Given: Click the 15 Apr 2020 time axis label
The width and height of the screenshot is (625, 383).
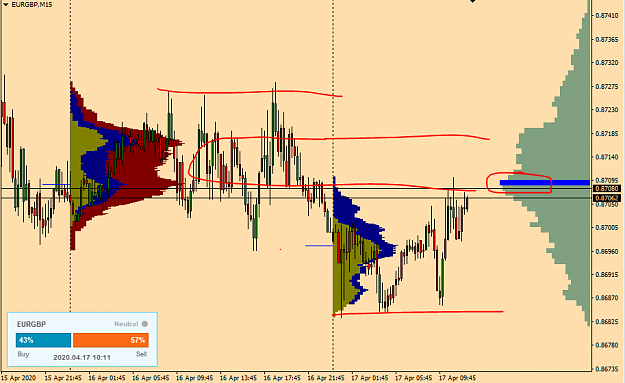Looking at the screenshot, I should pos(19,378).
